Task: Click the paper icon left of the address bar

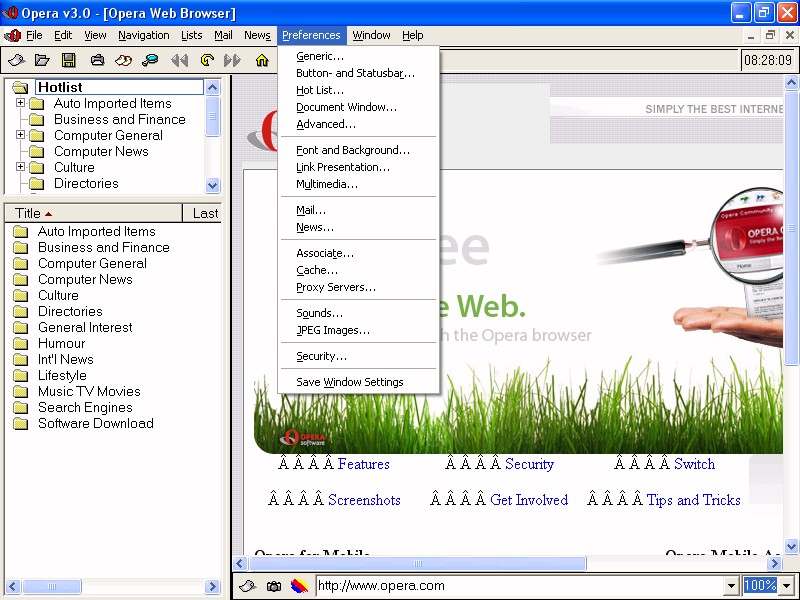Action: 247,586
